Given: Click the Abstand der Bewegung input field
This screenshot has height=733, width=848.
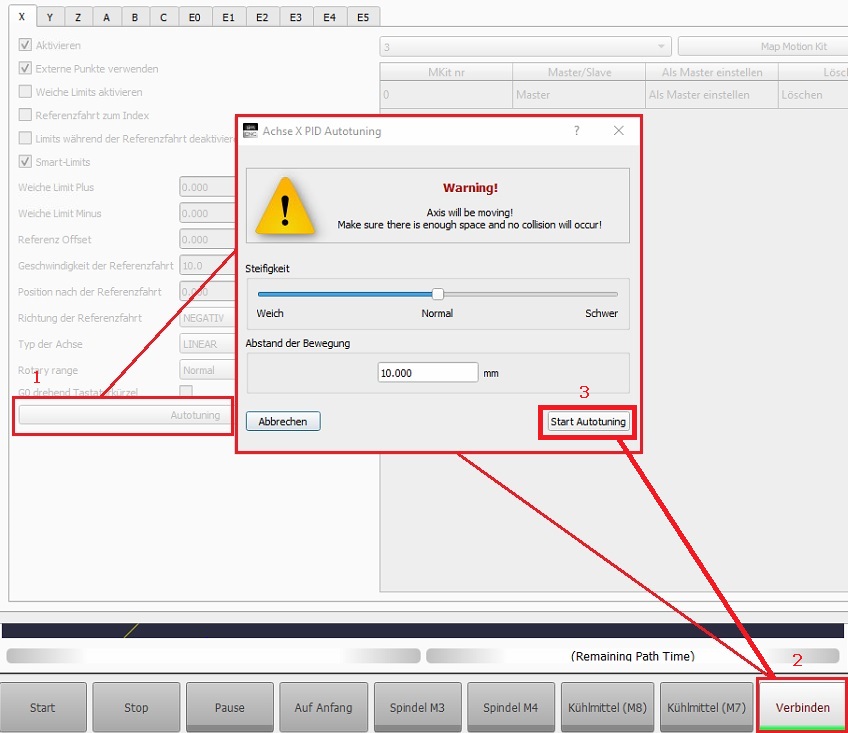Looking at the screenshot, I should coord(428,373).
